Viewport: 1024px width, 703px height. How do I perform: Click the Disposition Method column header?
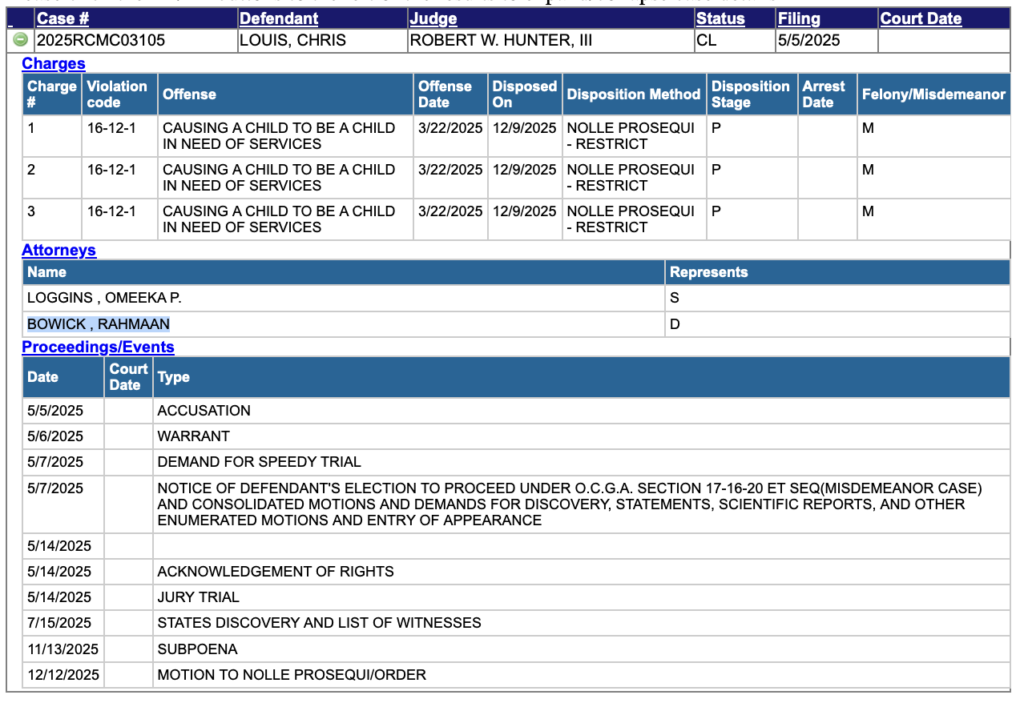[x=633, y=94]
